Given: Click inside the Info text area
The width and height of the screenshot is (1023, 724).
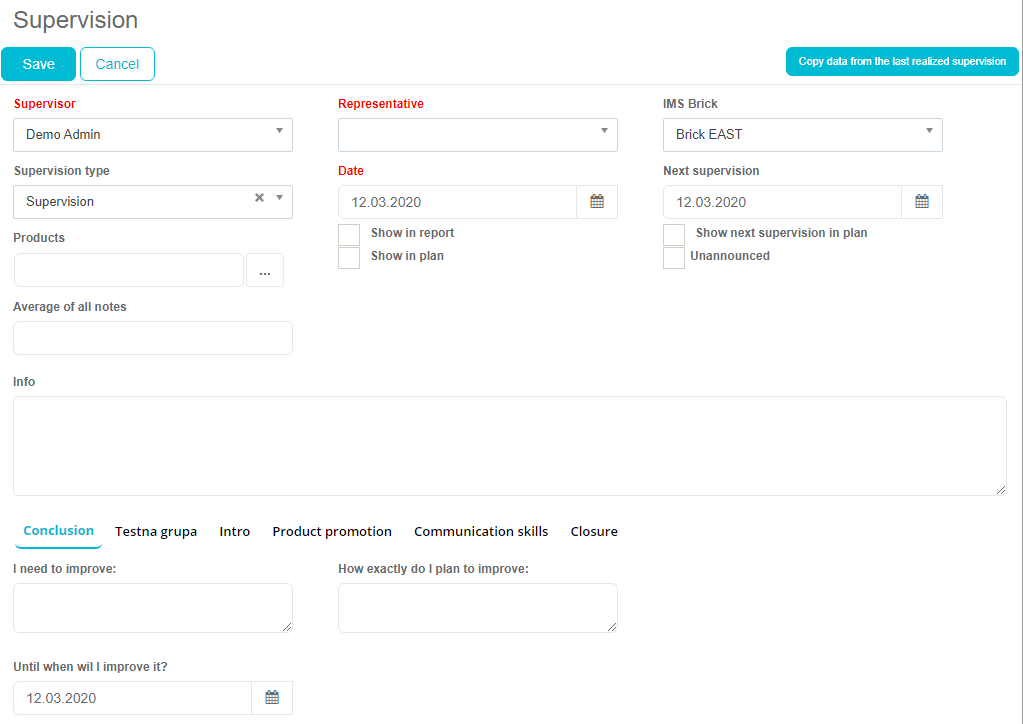Looking at the screenshot, I should click(x=510, y=446).
